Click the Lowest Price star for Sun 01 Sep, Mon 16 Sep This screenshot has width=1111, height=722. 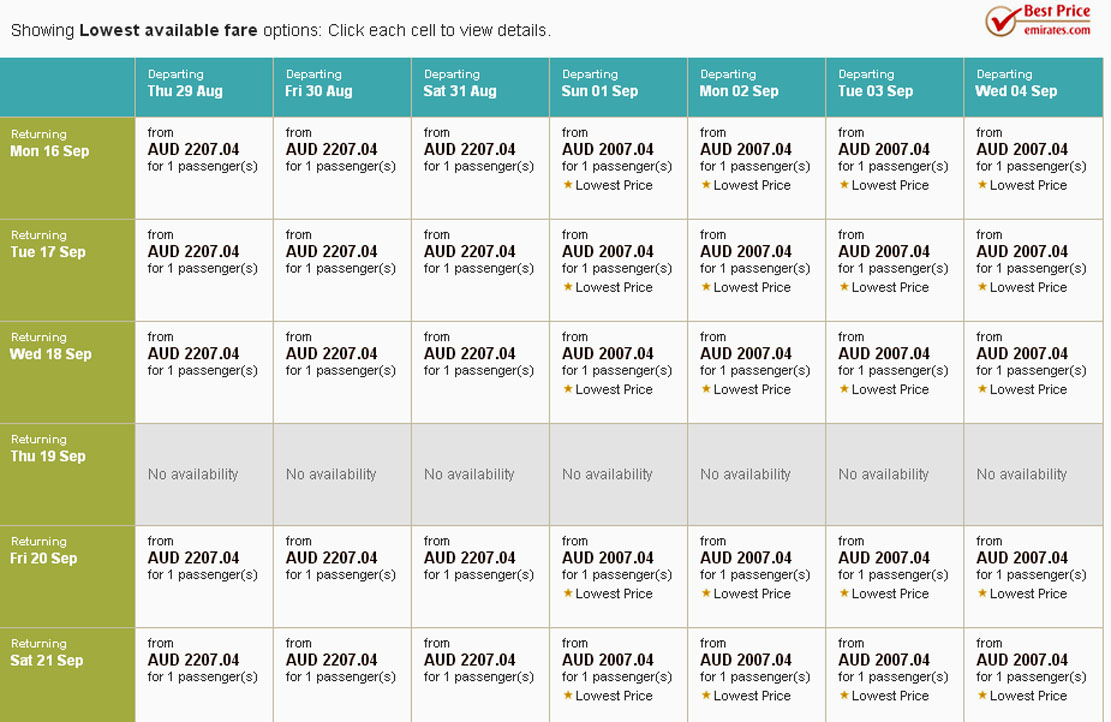(x=568, y=185)
